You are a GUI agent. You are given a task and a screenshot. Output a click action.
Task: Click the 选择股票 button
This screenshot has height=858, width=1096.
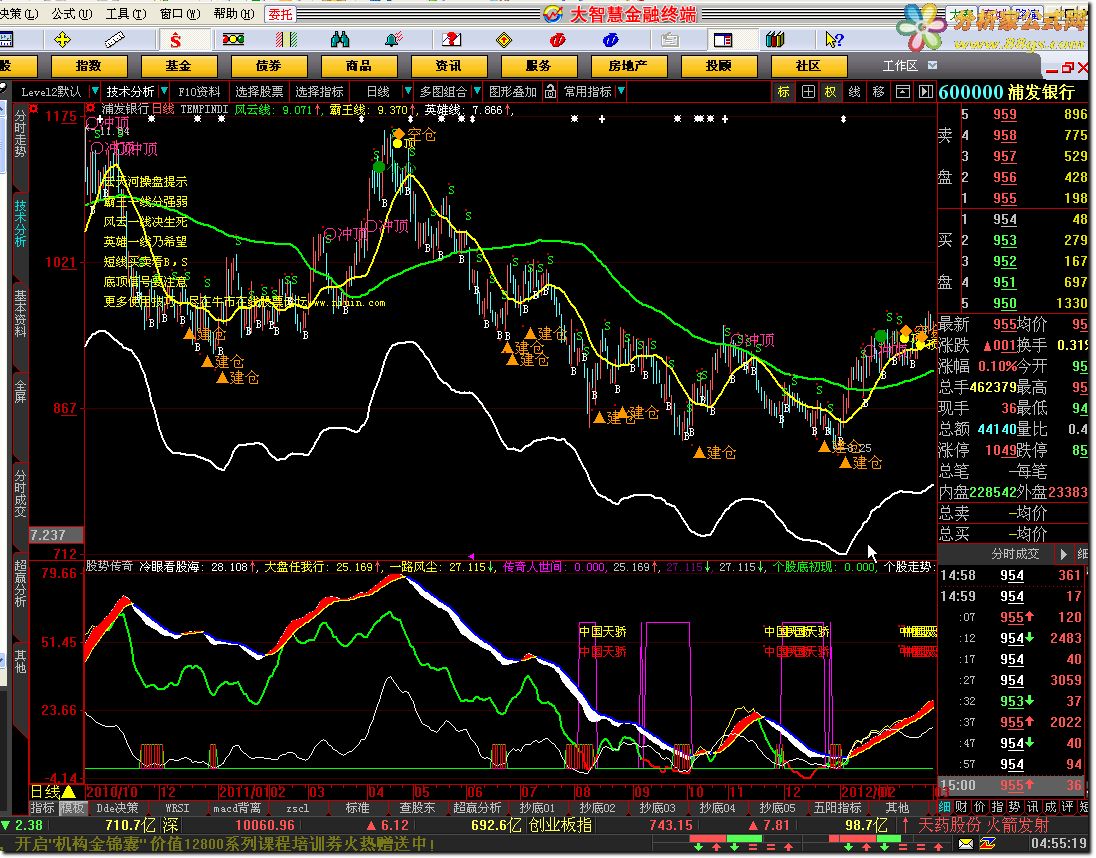[x=259, y=92]
